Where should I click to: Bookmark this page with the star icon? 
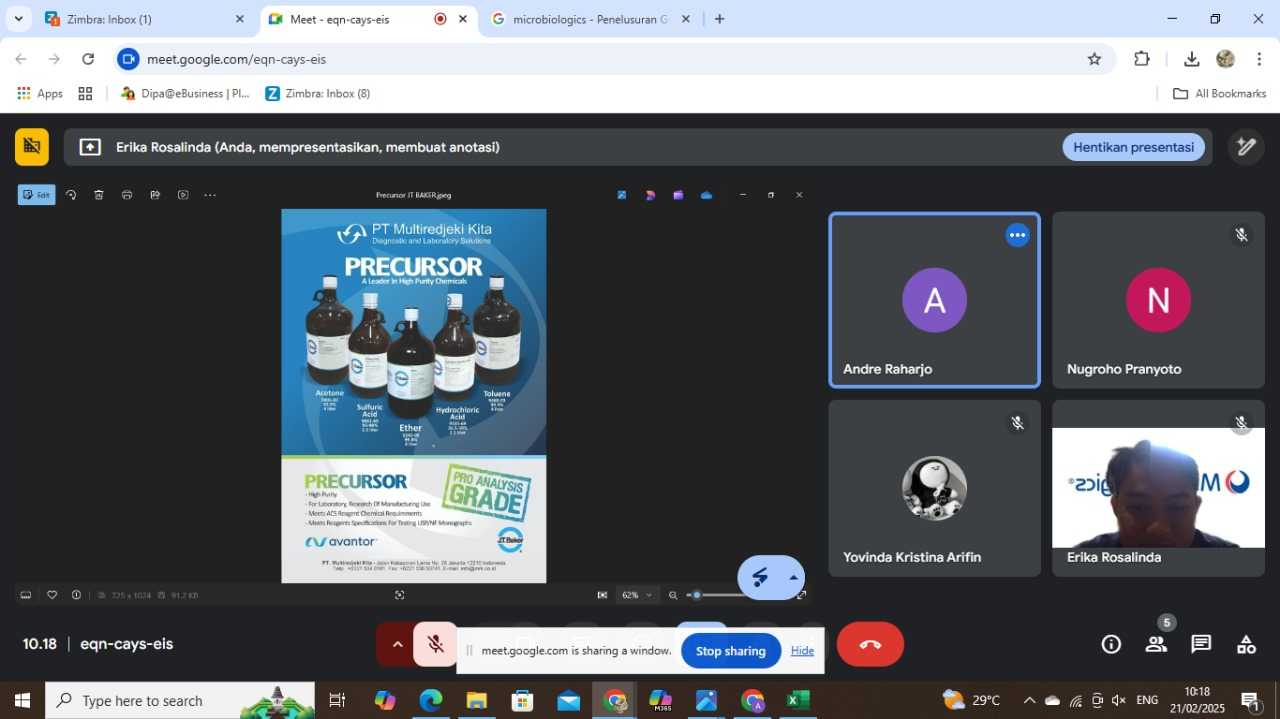(1094, 59)
